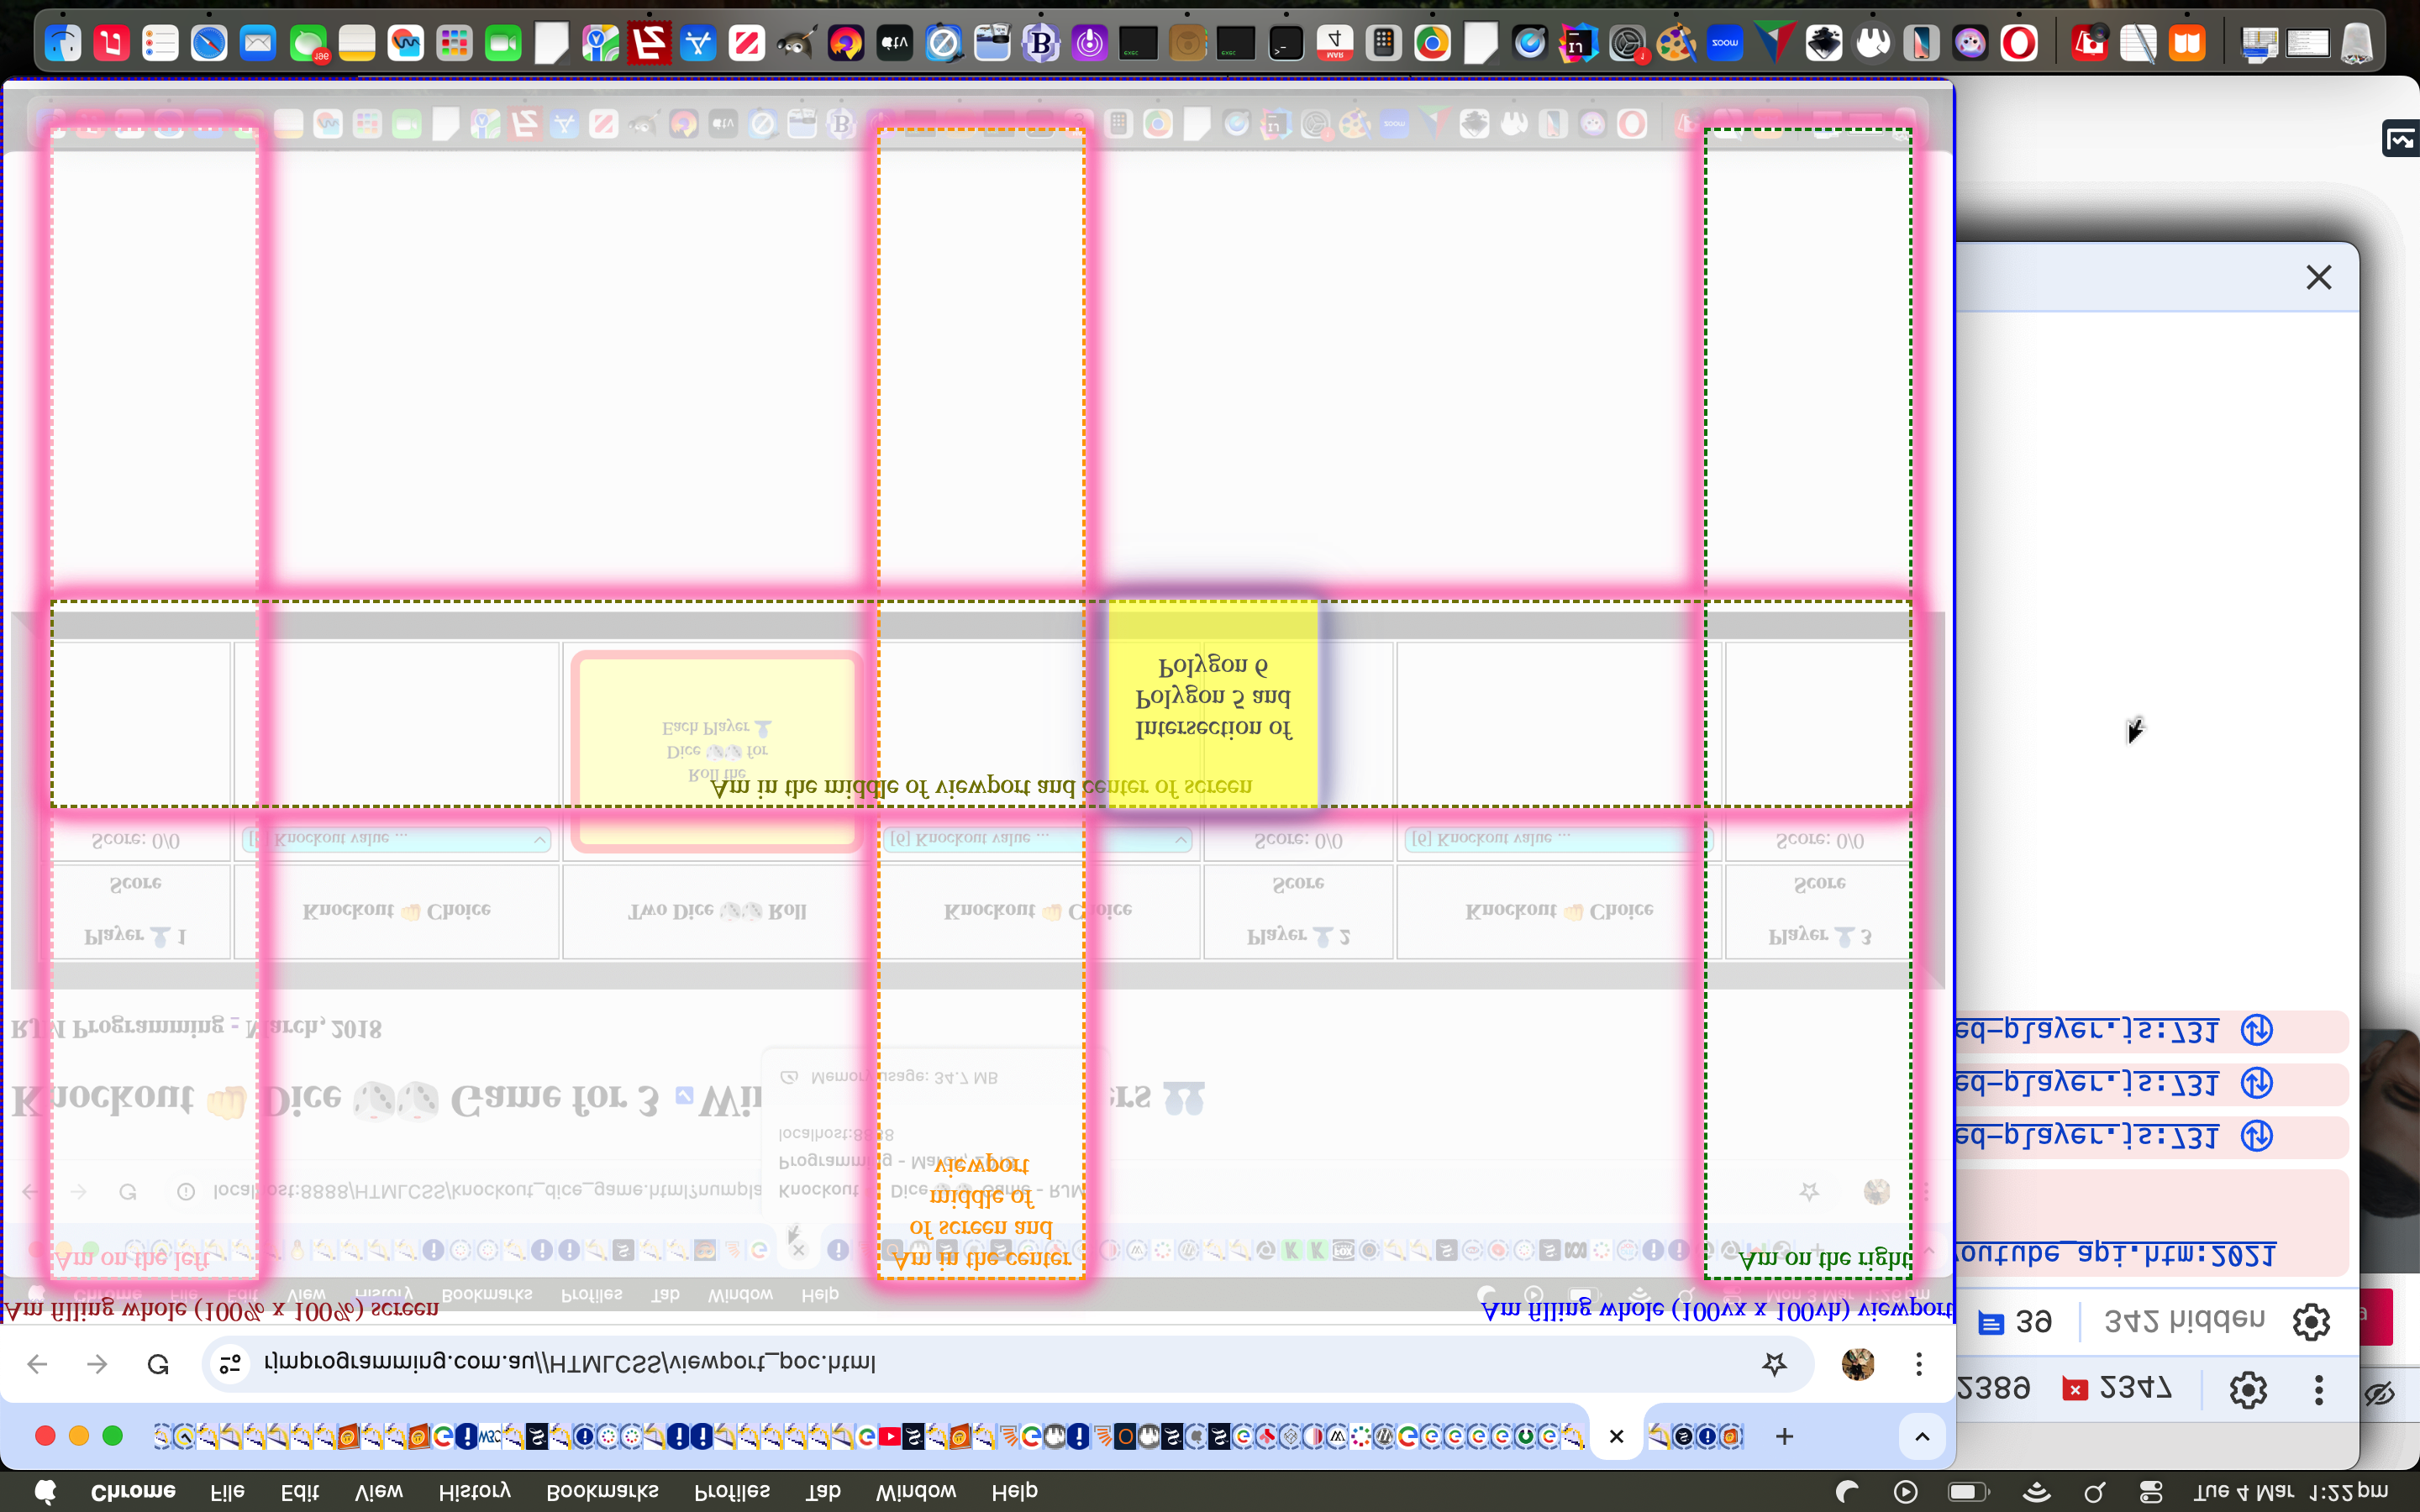Open DevTools three-dot customize menu

coord(2318,1389)
